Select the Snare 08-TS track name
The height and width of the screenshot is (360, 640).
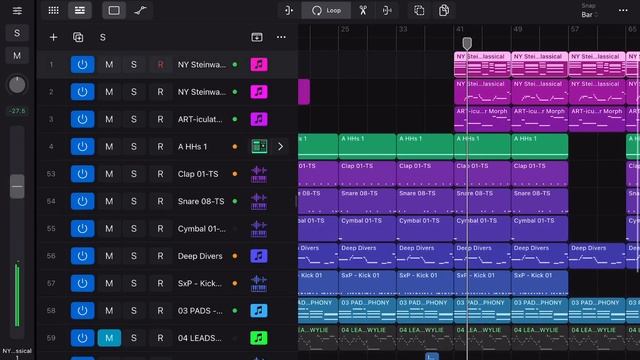(x=201, y=201)
